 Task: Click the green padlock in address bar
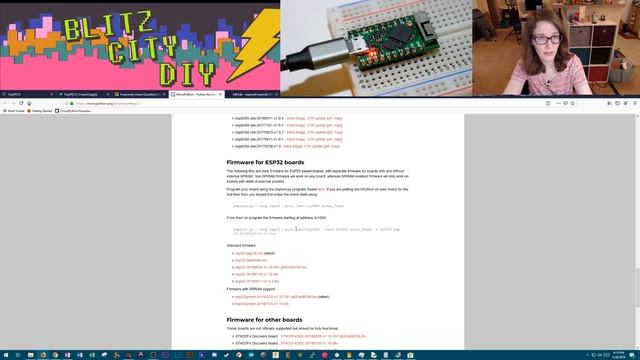pyautogui.click(x=72, y=104)
